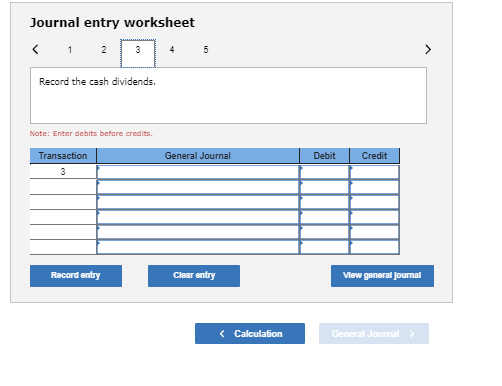Click the Record entry button

point(76,276)
